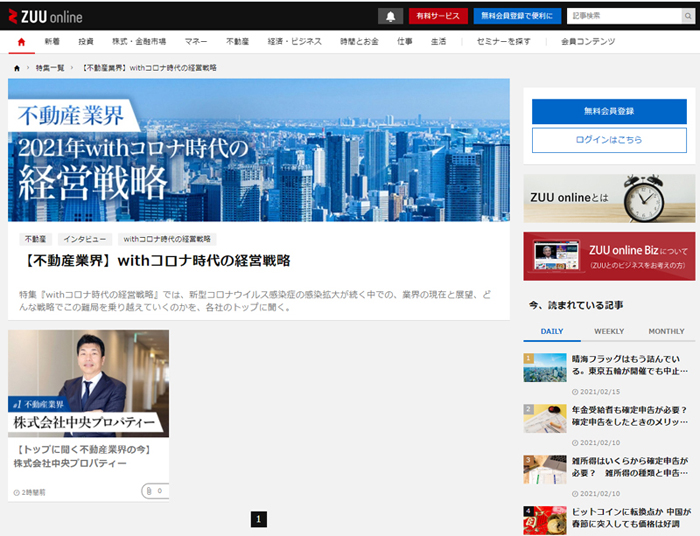Open the 投資 menu item
The image size is (700, 536).
click(x=86, y=42)
